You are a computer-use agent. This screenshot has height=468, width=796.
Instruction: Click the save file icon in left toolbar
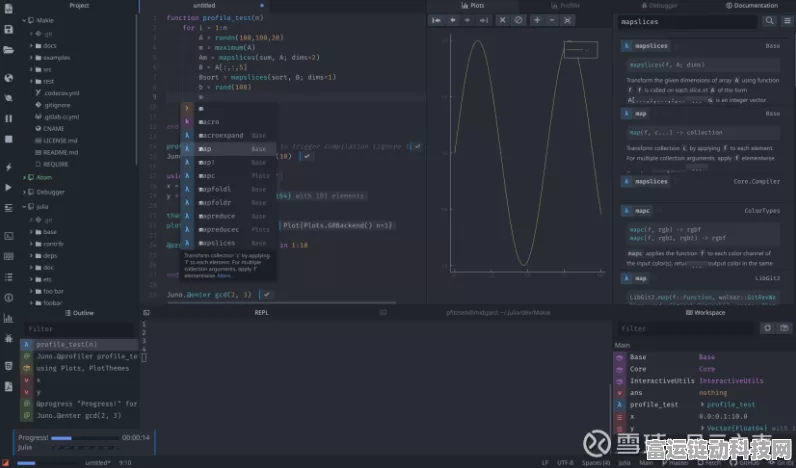(8, 29)
